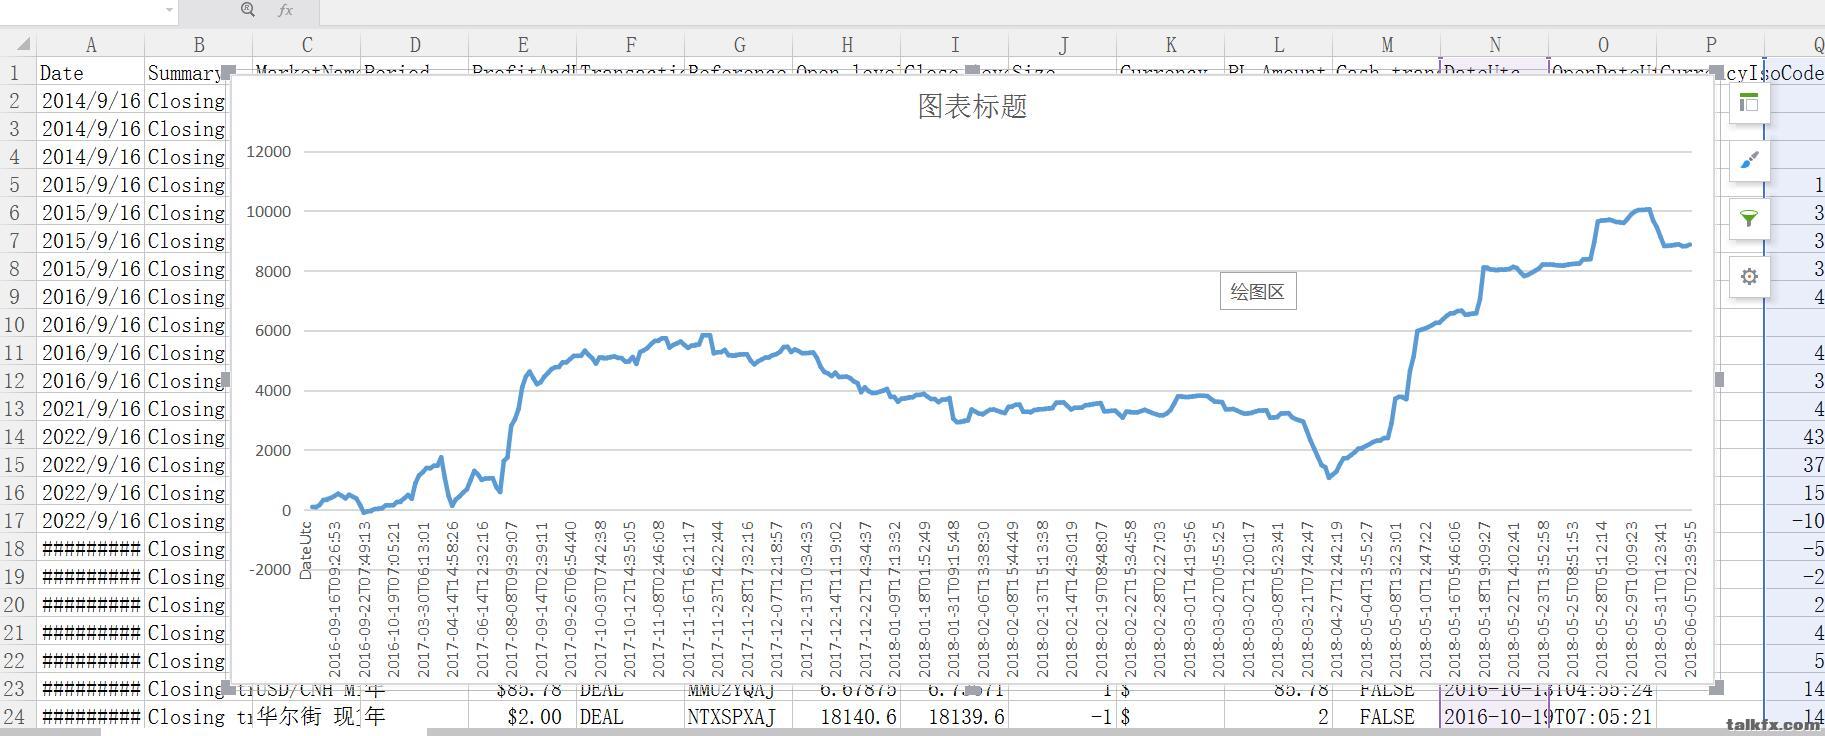
Task: Click the 10000 y-axis label
Action: click(x=268, y=212)
